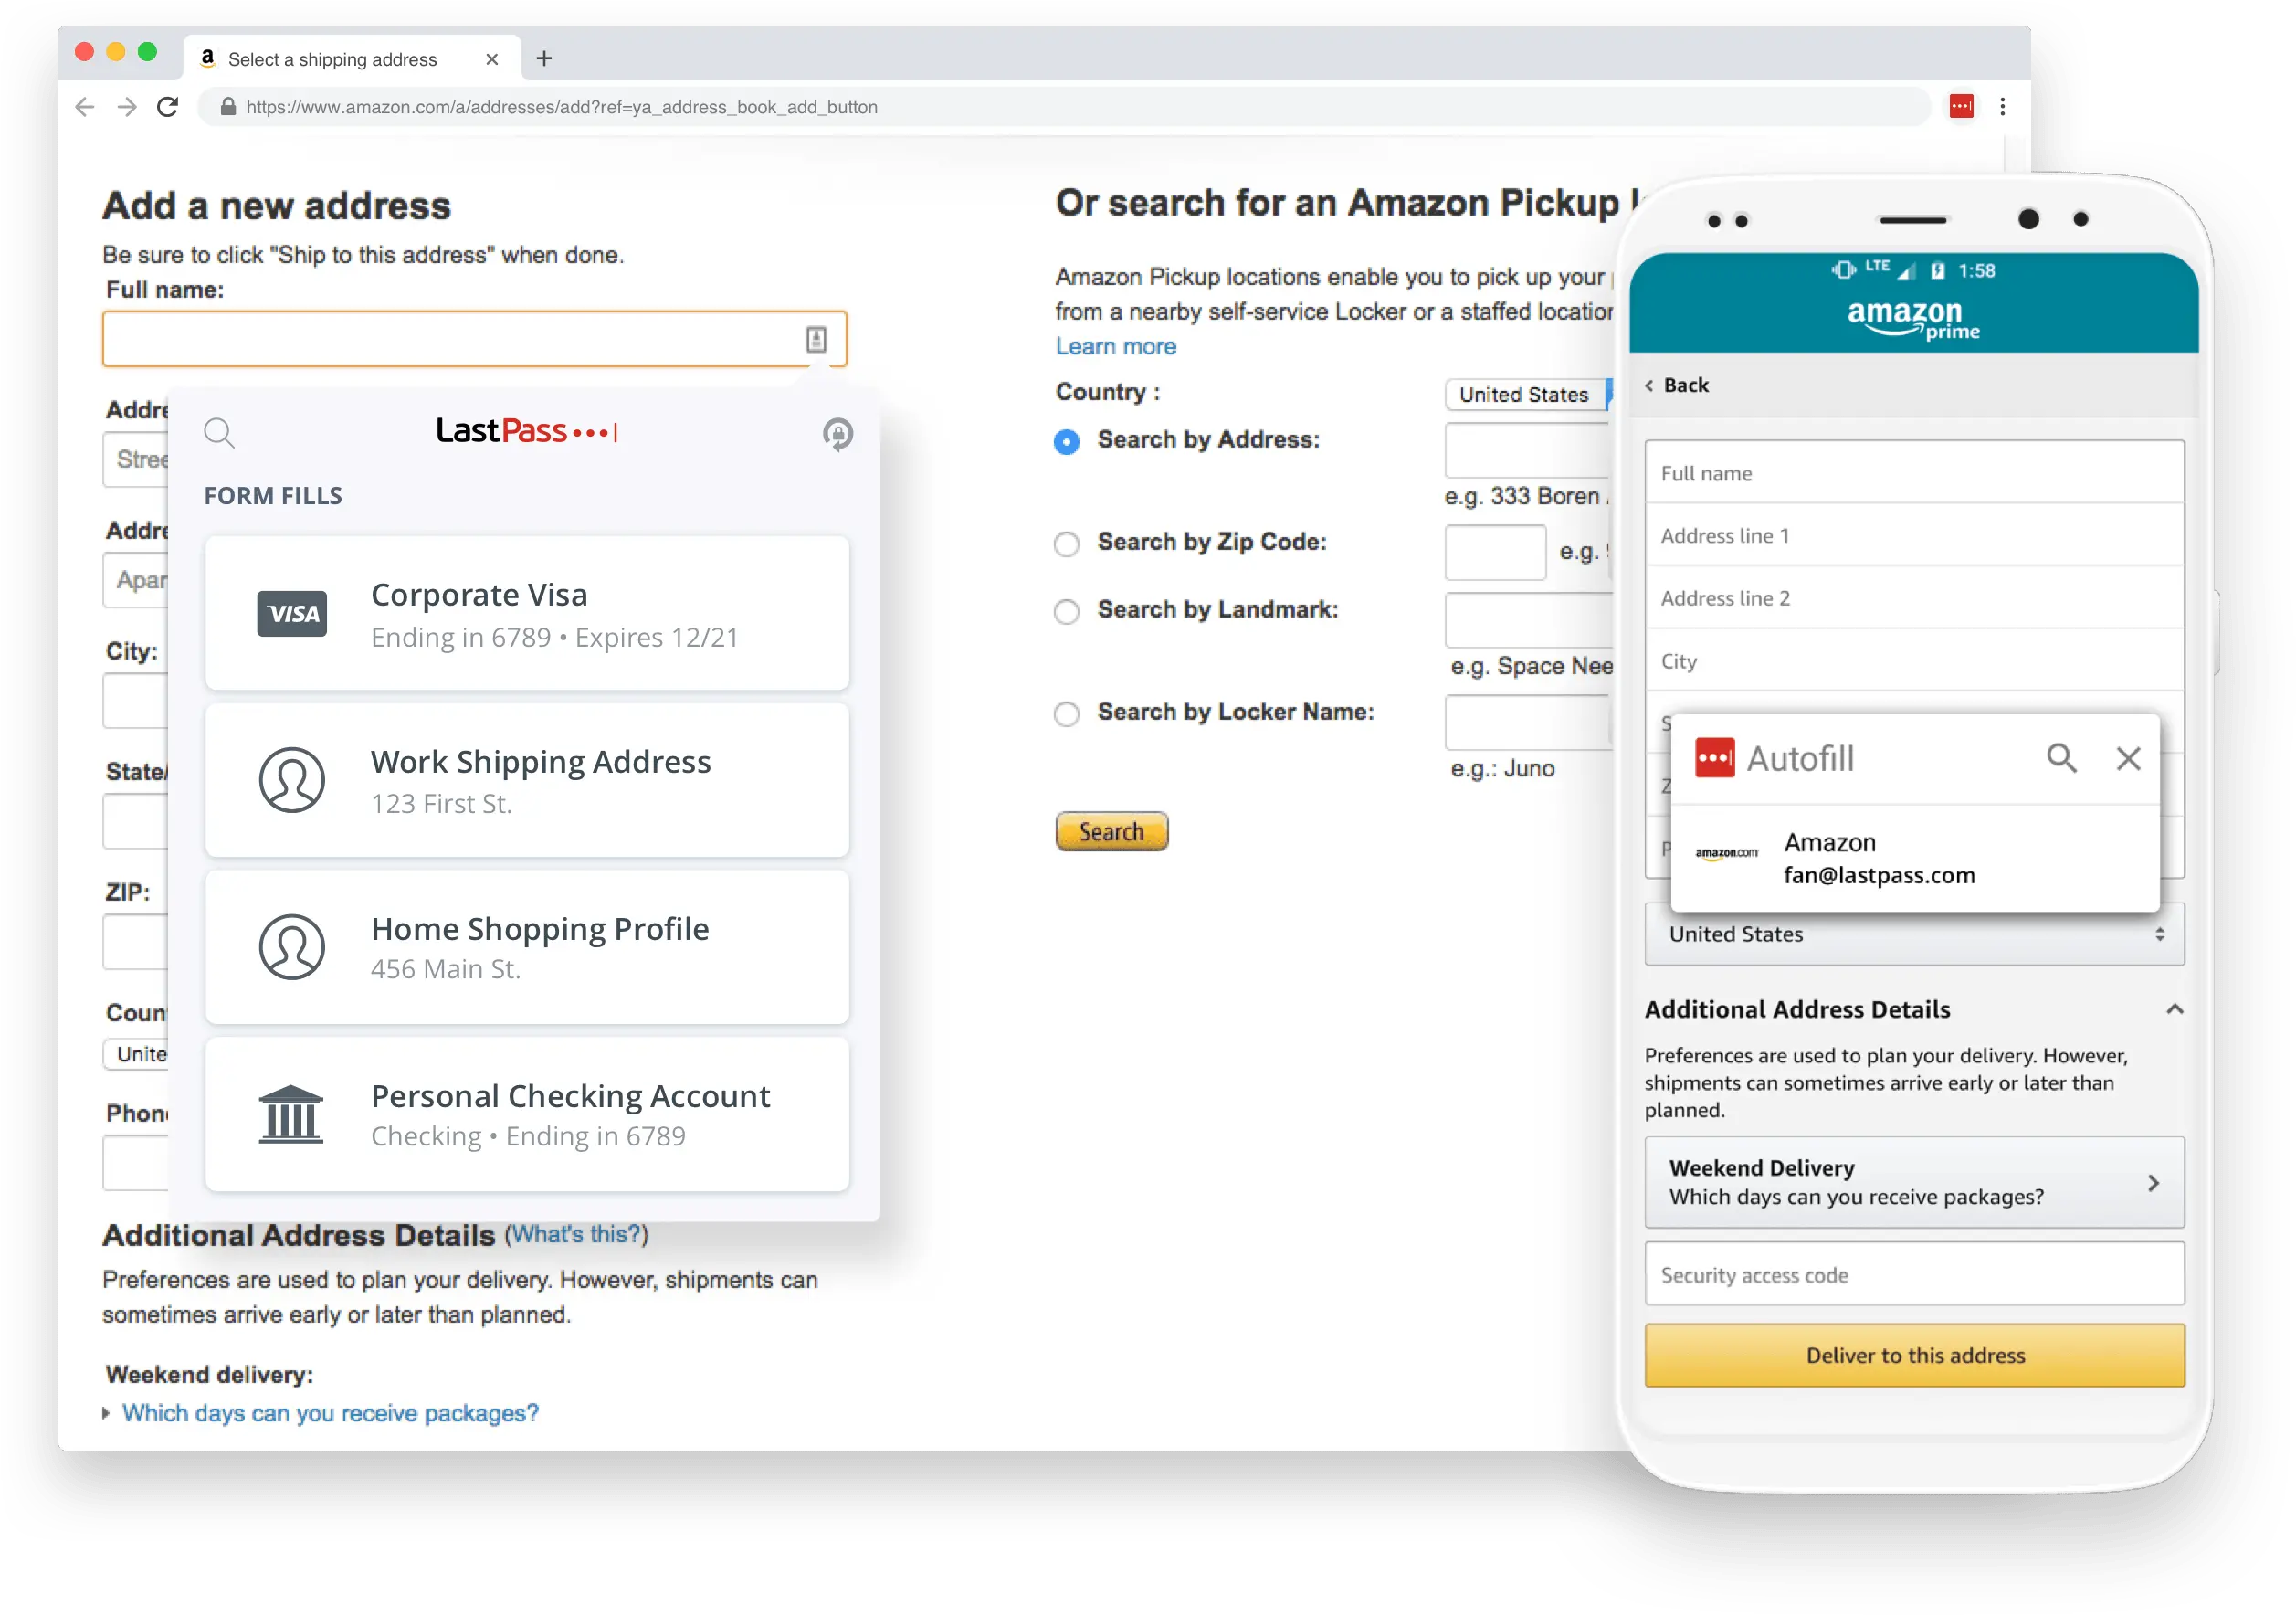2296x1615 pixels.
Task: Click Deliver to this address button
Action: (x=1915, y=1355)
